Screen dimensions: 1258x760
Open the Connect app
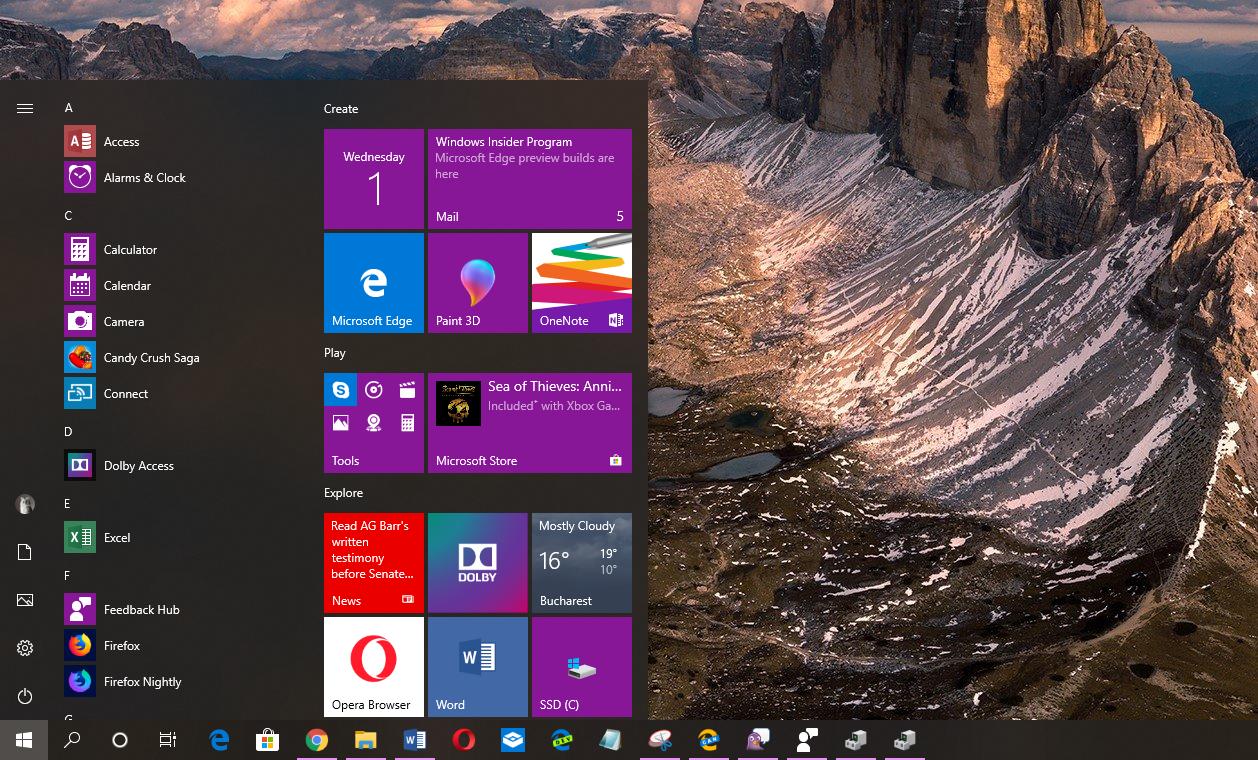click(180, 394)
